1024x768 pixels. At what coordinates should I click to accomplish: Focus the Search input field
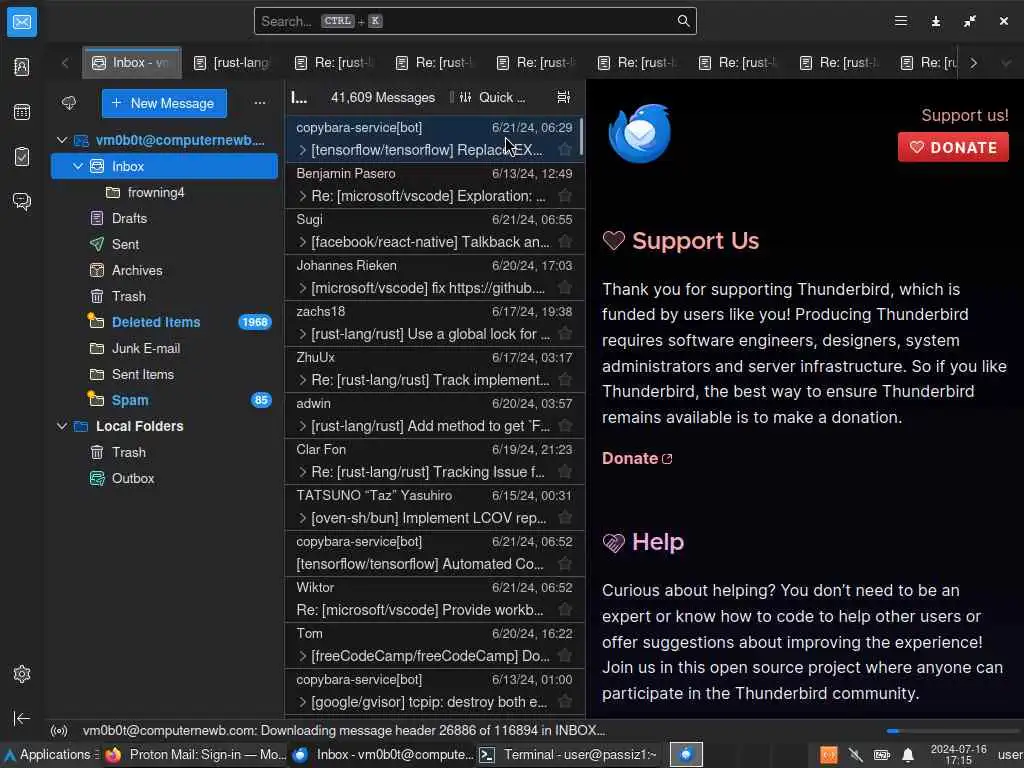(x=475, y=21)
